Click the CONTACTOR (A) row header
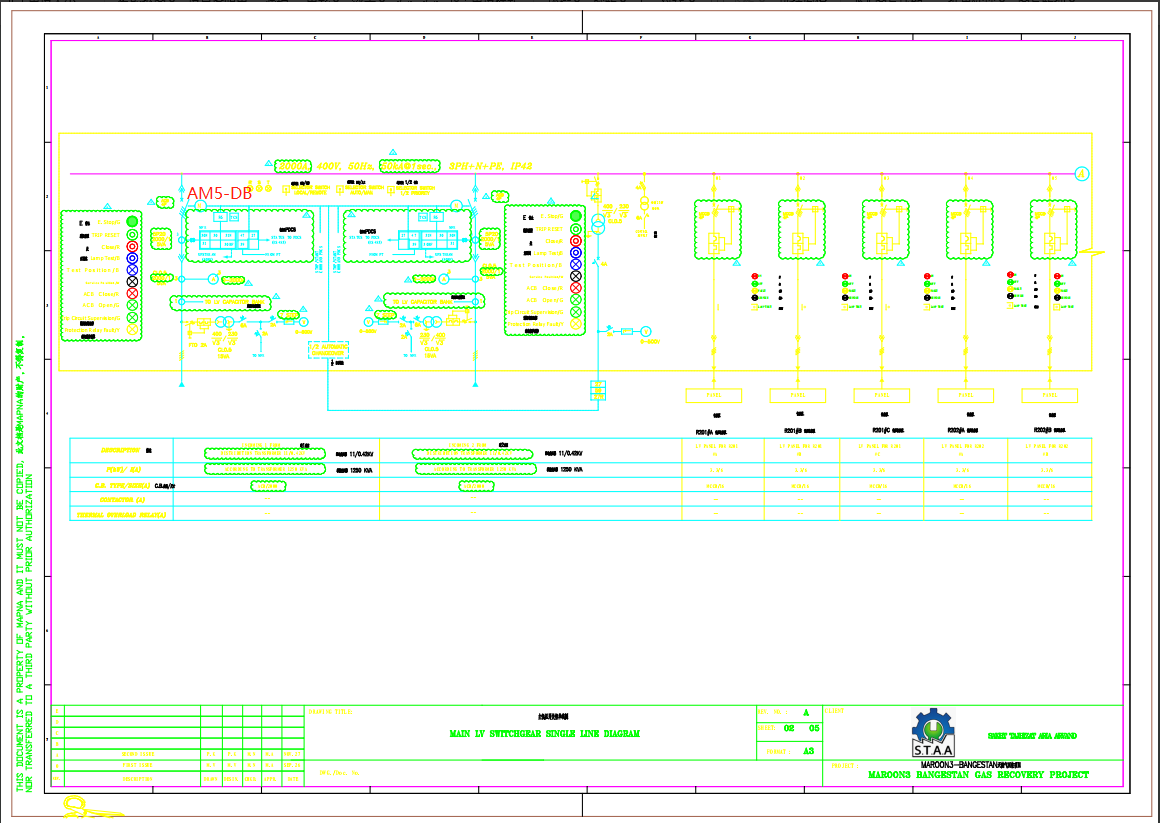Image resolution: width=1160 pixels, height=823 pixels. pos(122,500)
